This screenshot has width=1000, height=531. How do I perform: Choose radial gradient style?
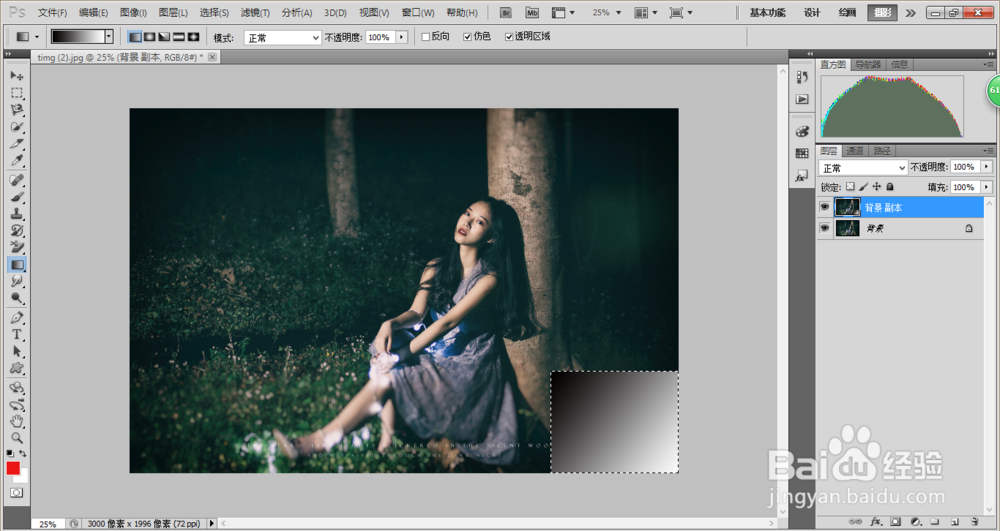click(x=149, y=37)
